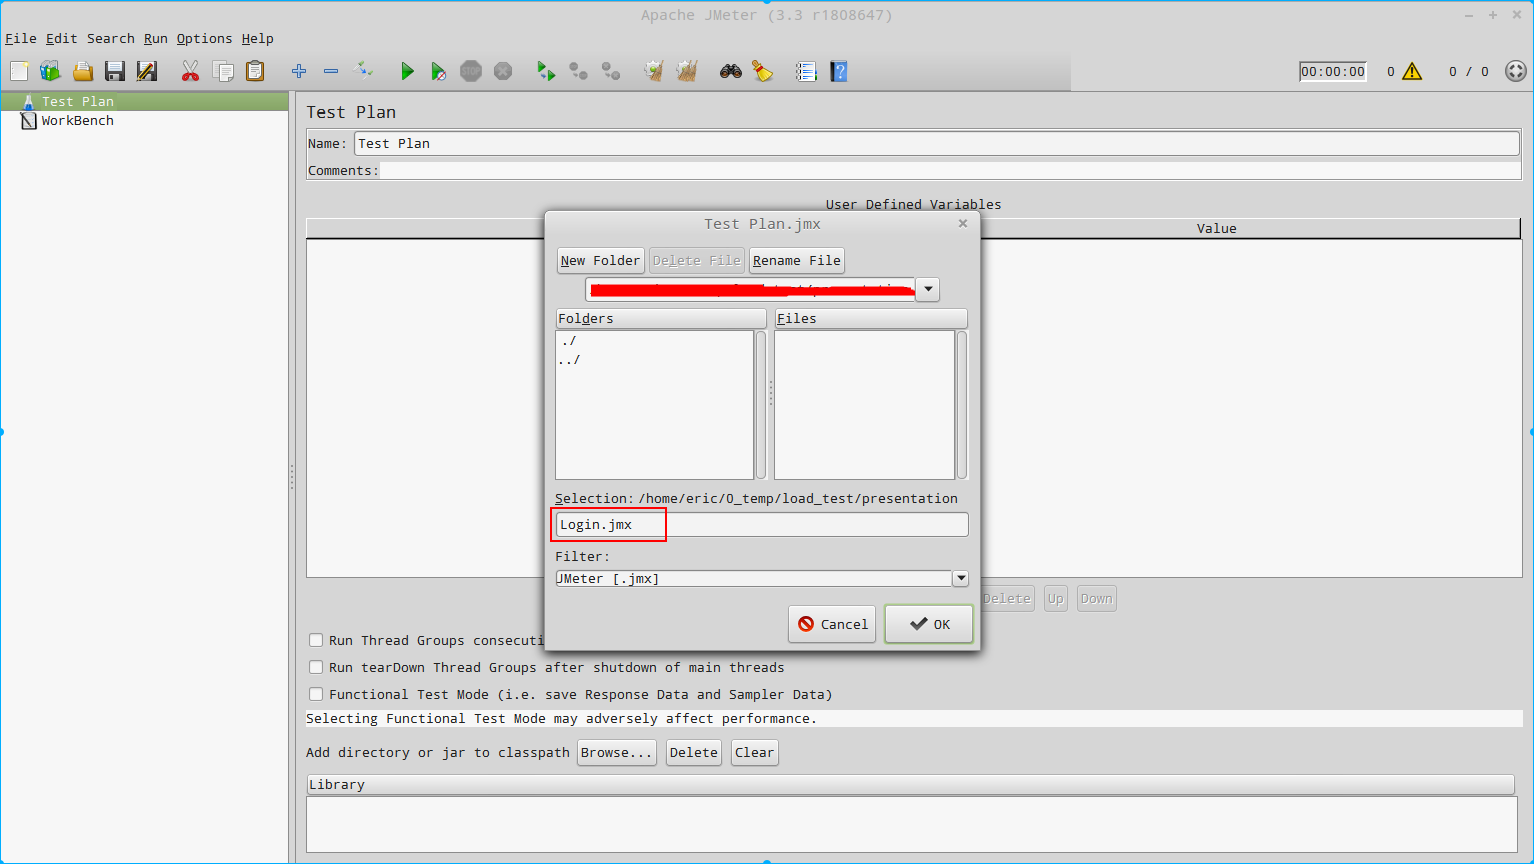This screenshot has height=864, width=1534.
Task: Click the classpath Clear button
Action: 755,752
